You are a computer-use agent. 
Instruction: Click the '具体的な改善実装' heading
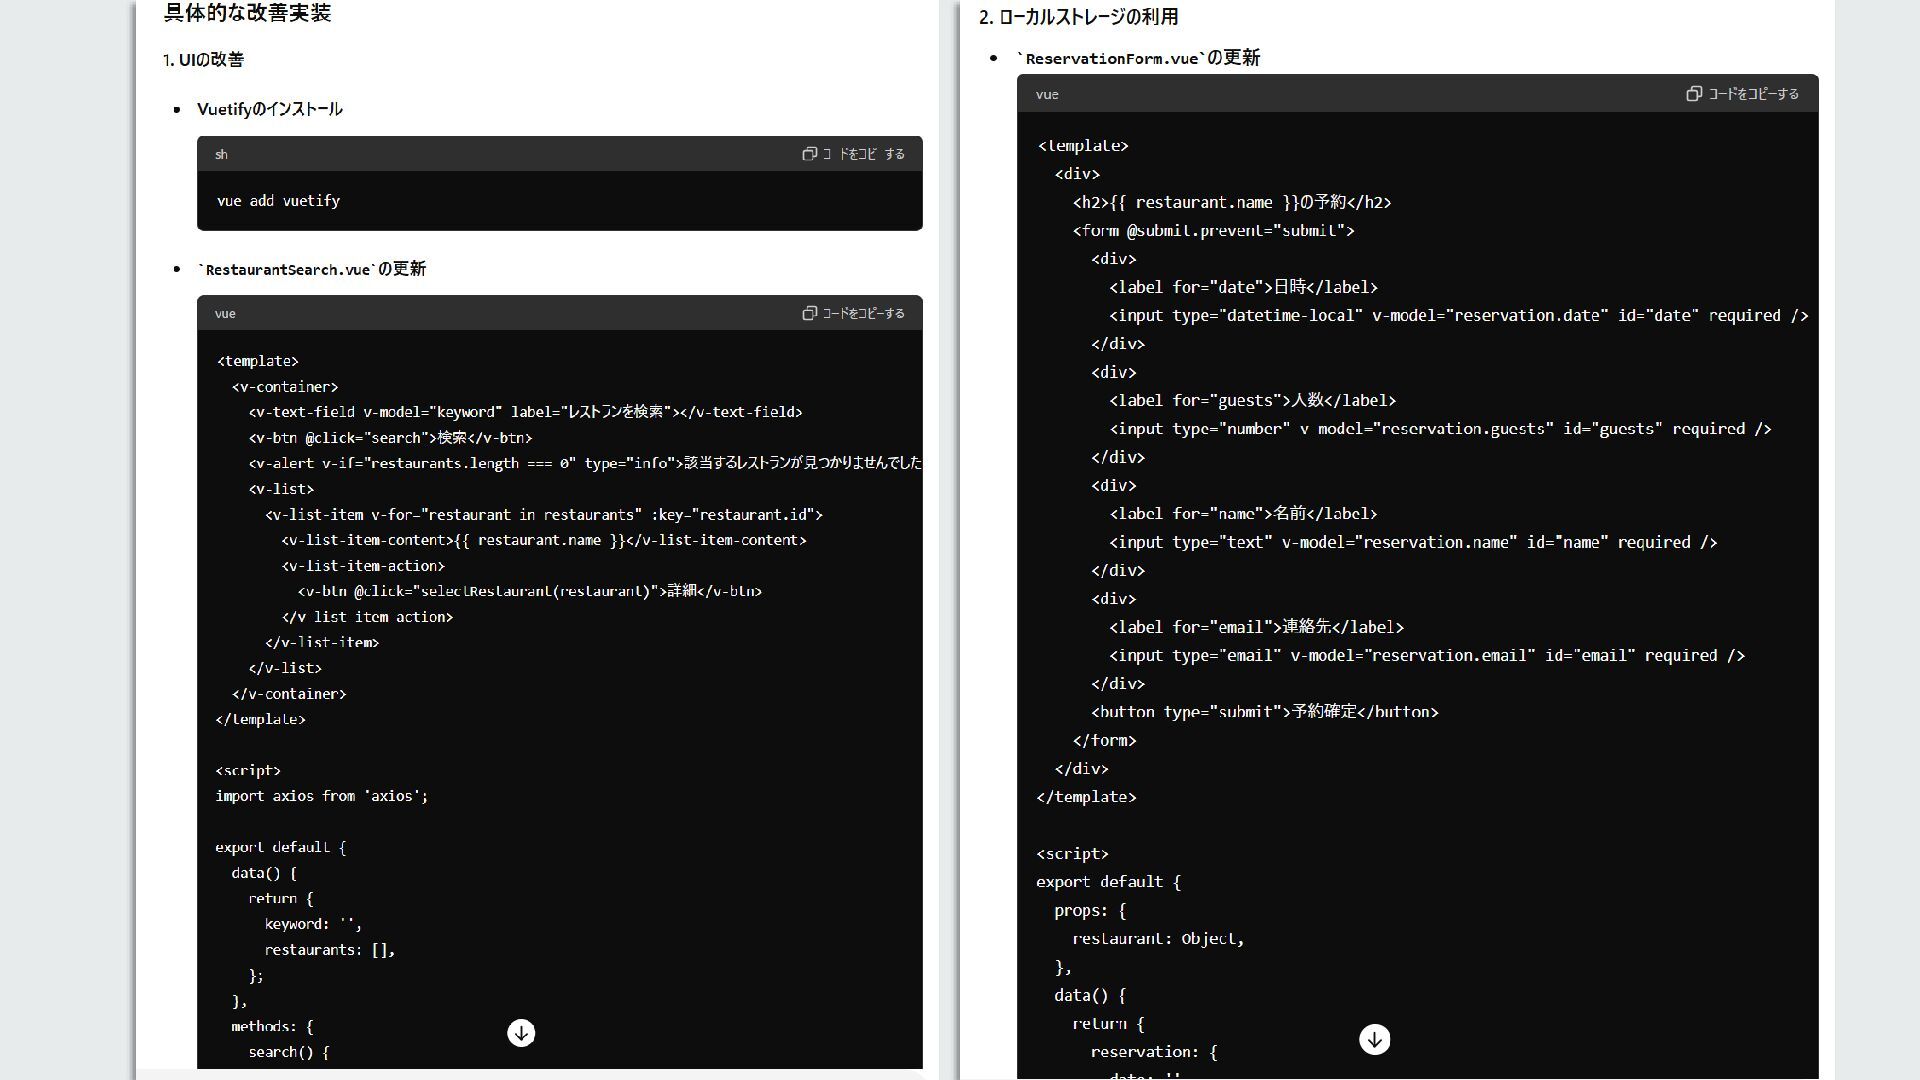pyautogui.click(x=247, y=13)
